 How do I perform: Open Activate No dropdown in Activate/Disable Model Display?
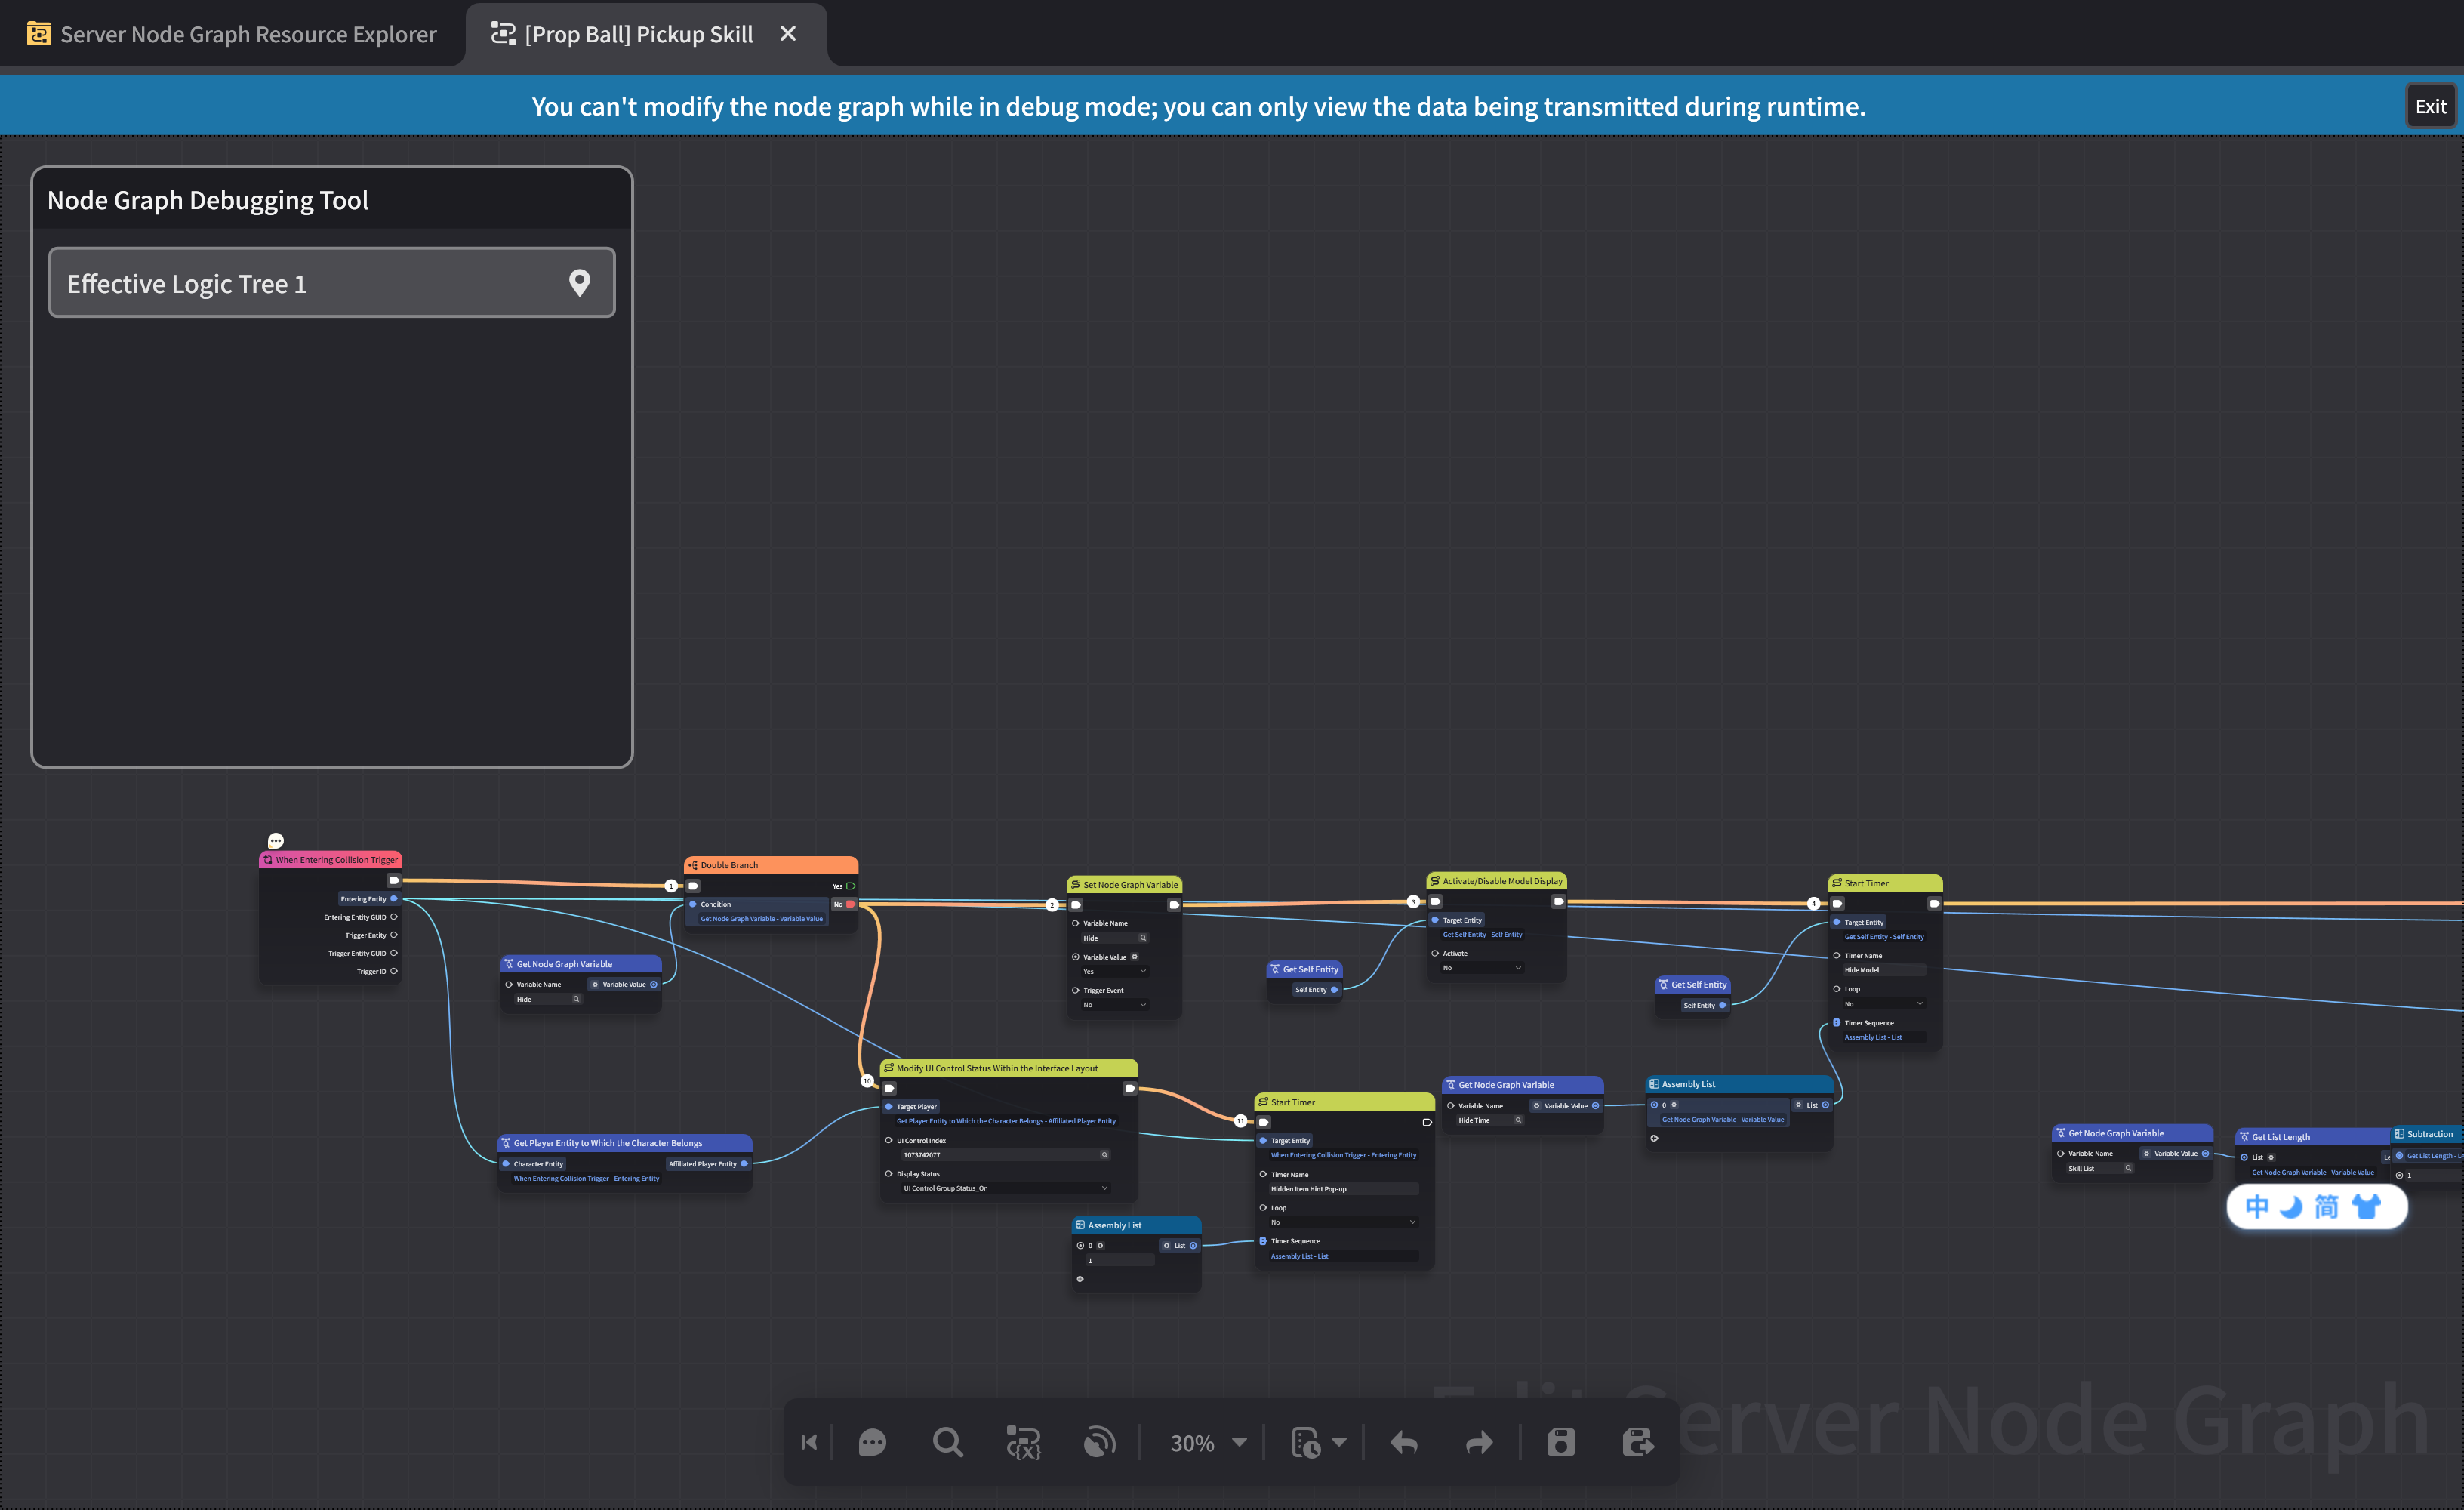tap(1481, 968)
